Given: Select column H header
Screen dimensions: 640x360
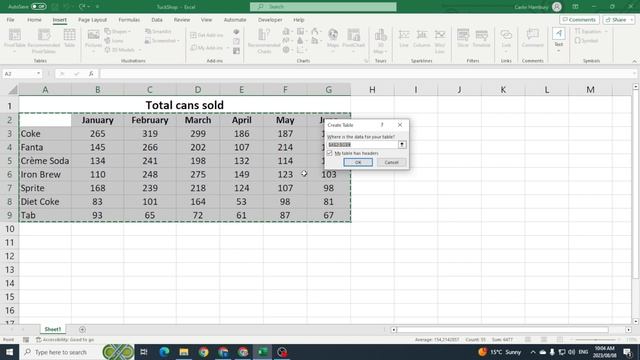Looking at the screenshot, I should 372,89.
